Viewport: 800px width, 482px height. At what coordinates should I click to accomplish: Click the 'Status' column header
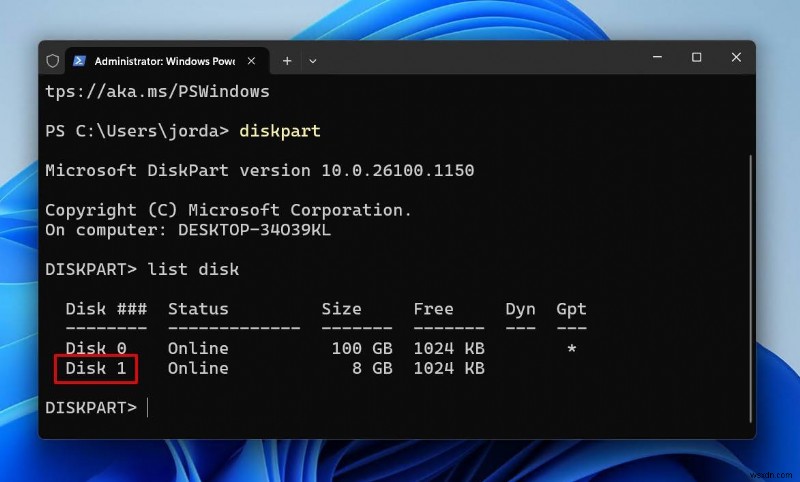point(198,309)
